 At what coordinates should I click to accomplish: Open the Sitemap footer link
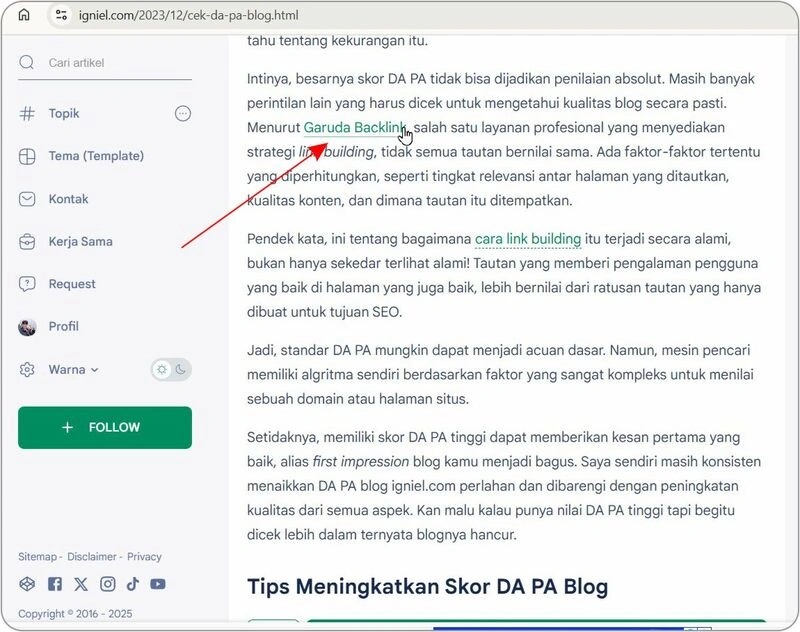pyautogui.click(x=37, y=557)
